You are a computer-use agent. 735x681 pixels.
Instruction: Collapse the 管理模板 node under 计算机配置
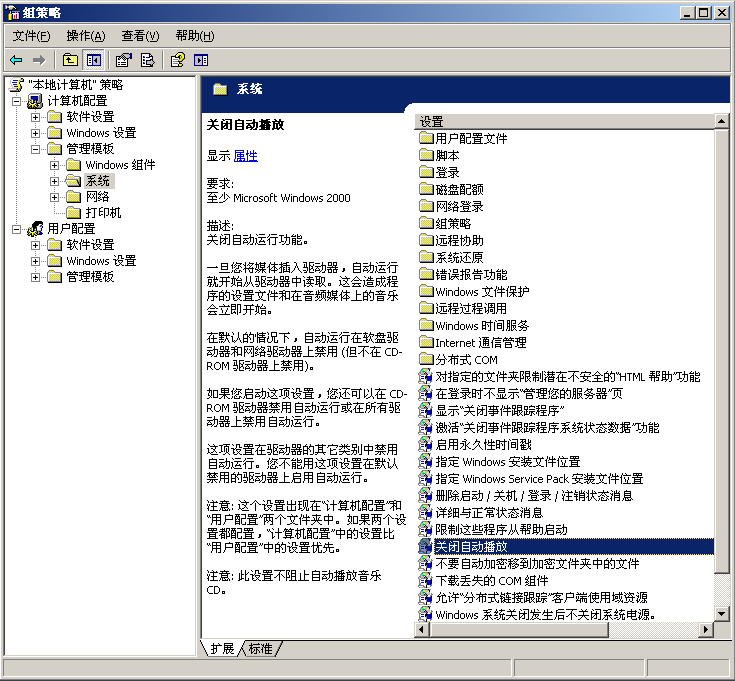point(36,149)
